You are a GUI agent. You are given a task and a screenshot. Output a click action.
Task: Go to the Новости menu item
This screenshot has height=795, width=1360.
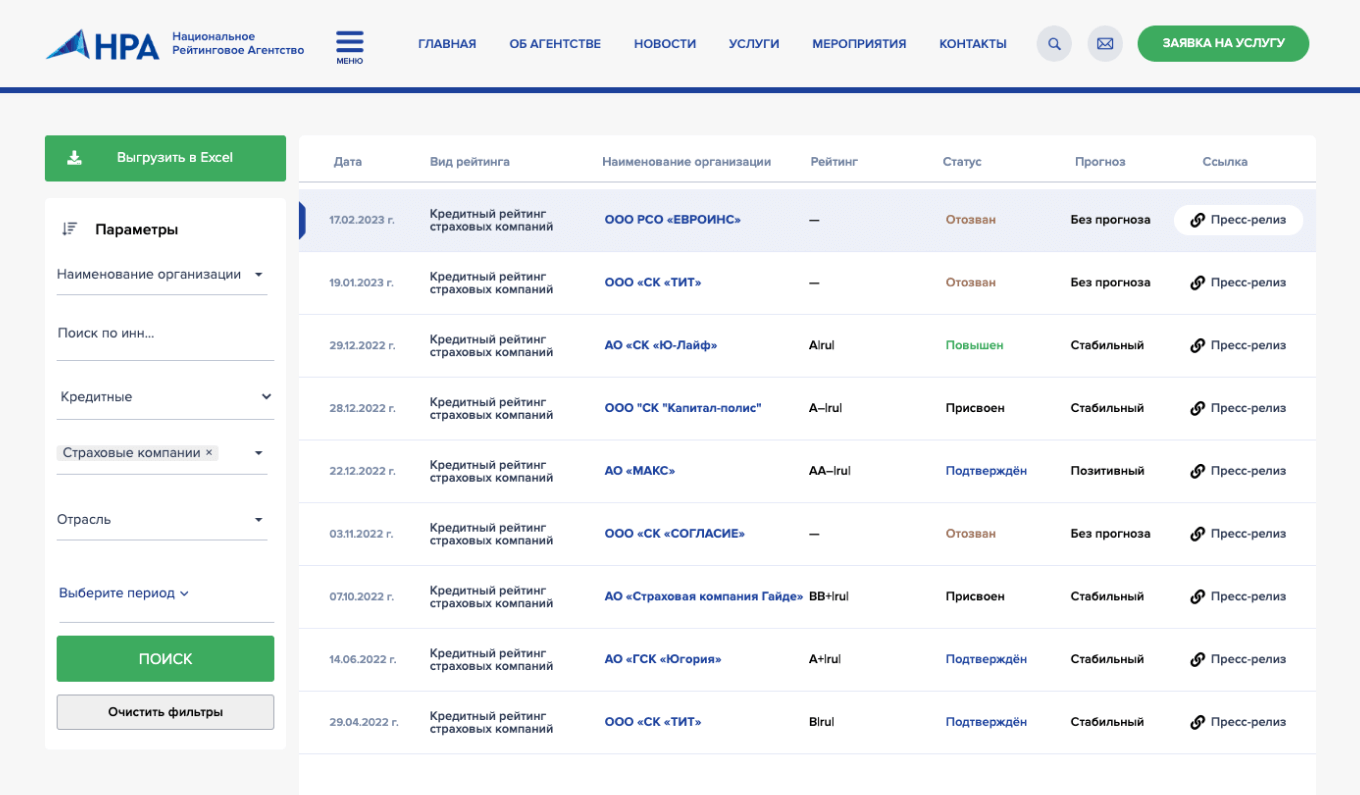(x=664, y=44)
